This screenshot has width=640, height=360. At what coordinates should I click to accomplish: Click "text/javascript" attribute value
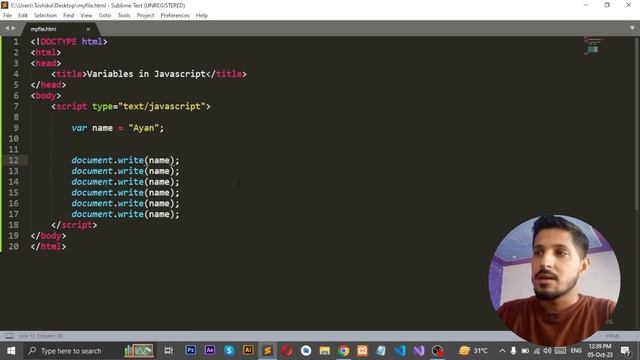coord(162,107)
